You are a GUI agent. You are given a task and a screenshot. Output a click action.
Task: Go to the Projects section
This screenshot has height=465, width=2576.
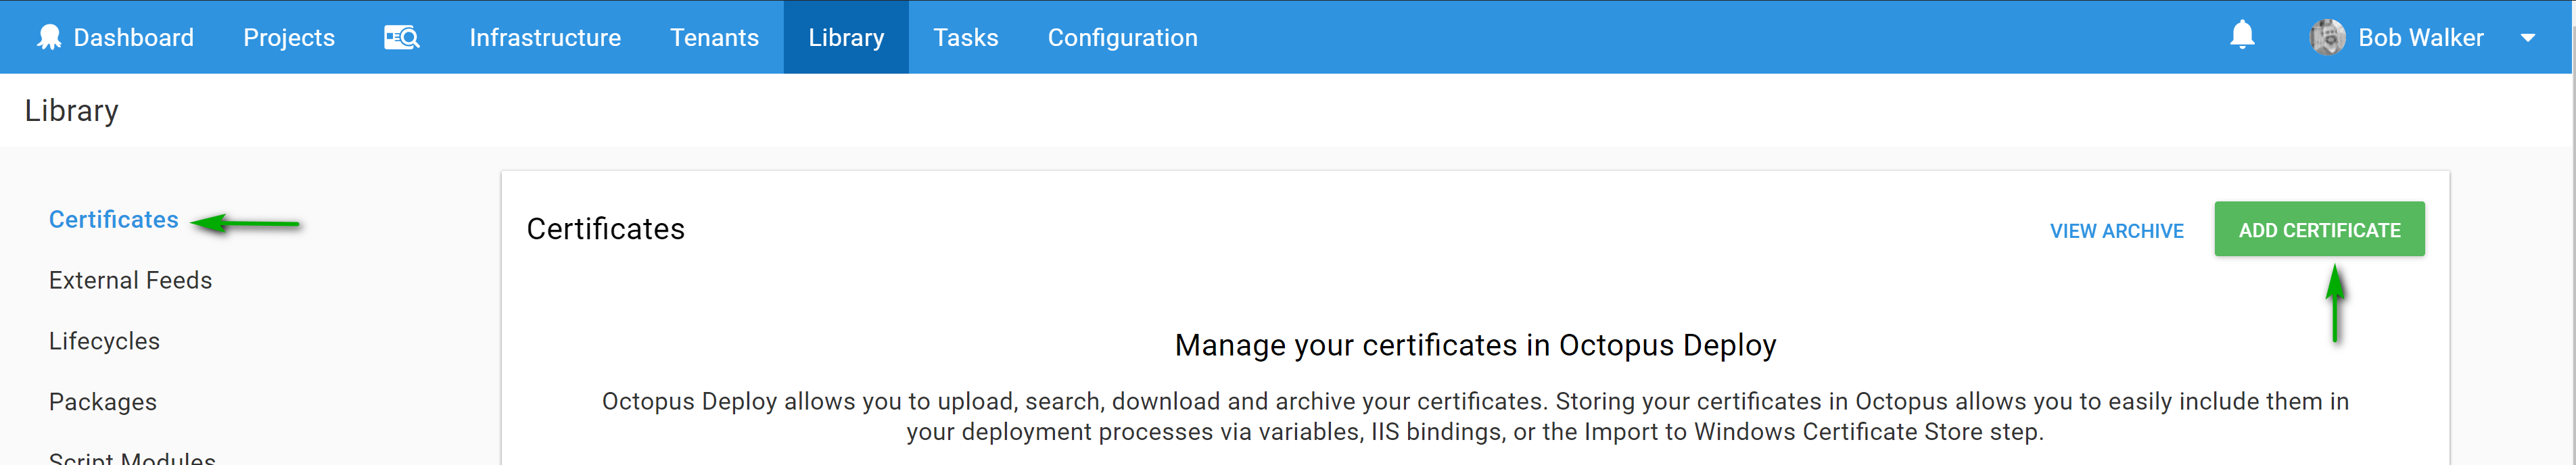point(289,38)
